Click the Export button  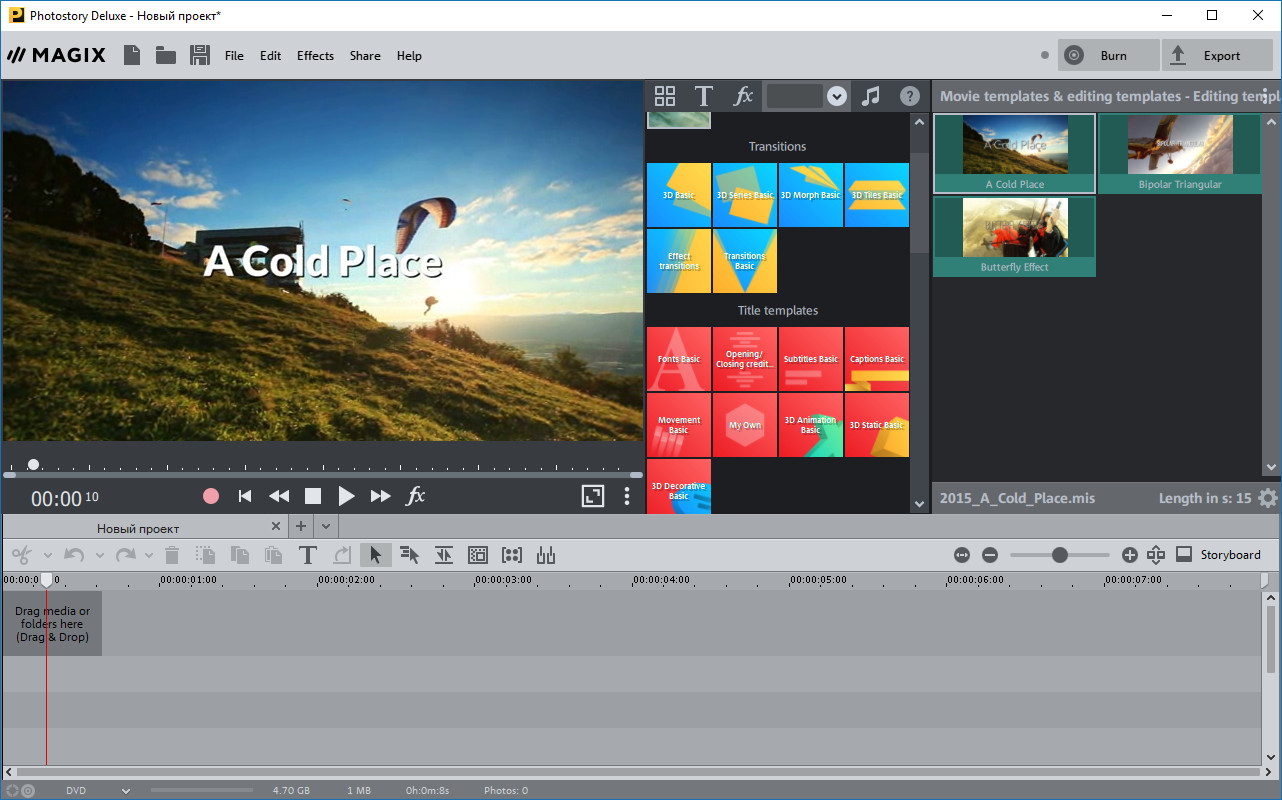pyautogui.click(x=1216, y=56)
